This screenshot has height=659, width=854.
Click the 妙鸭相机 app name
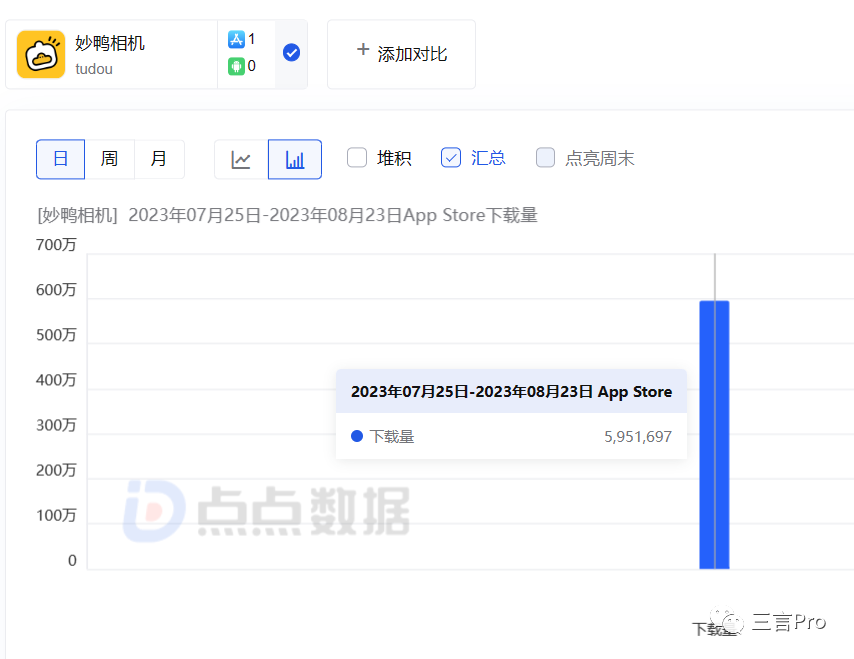tap(110, 43)
